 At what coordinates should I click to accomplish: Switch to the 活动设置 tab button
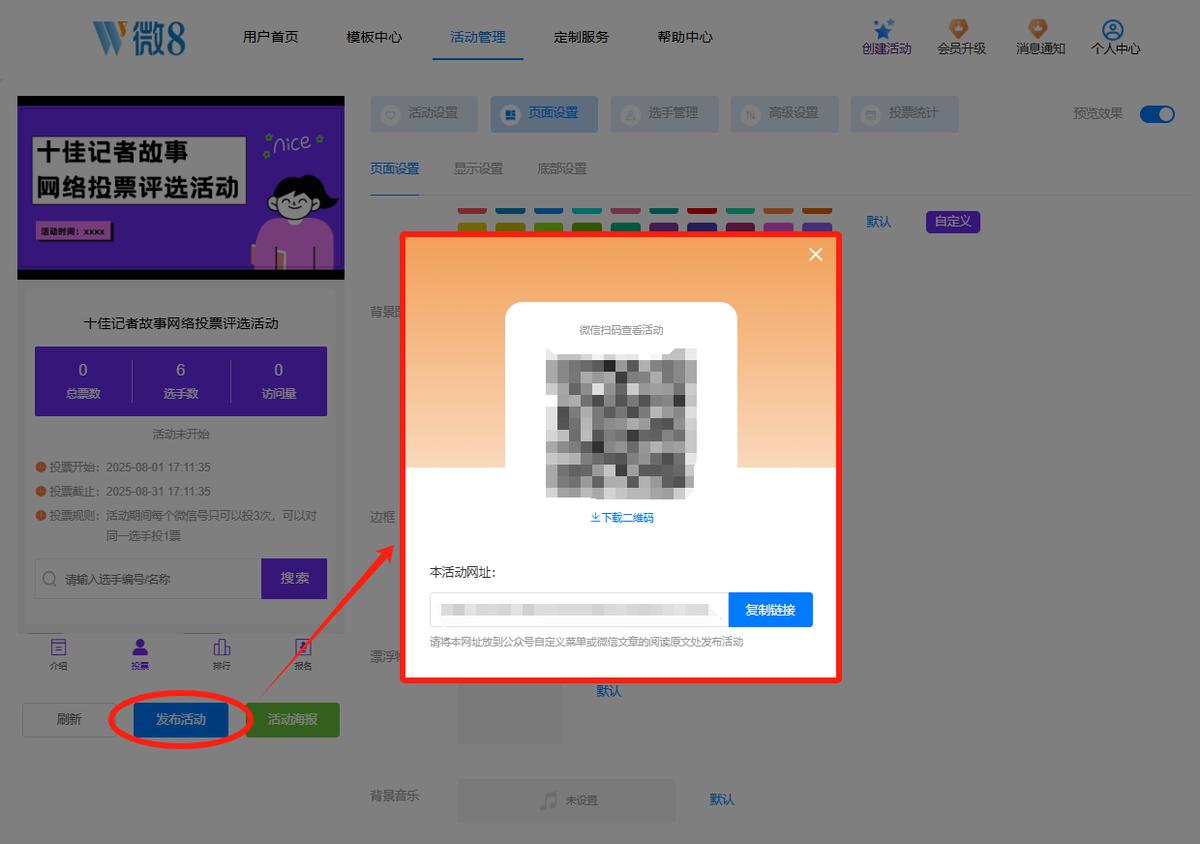click(424, 114)
